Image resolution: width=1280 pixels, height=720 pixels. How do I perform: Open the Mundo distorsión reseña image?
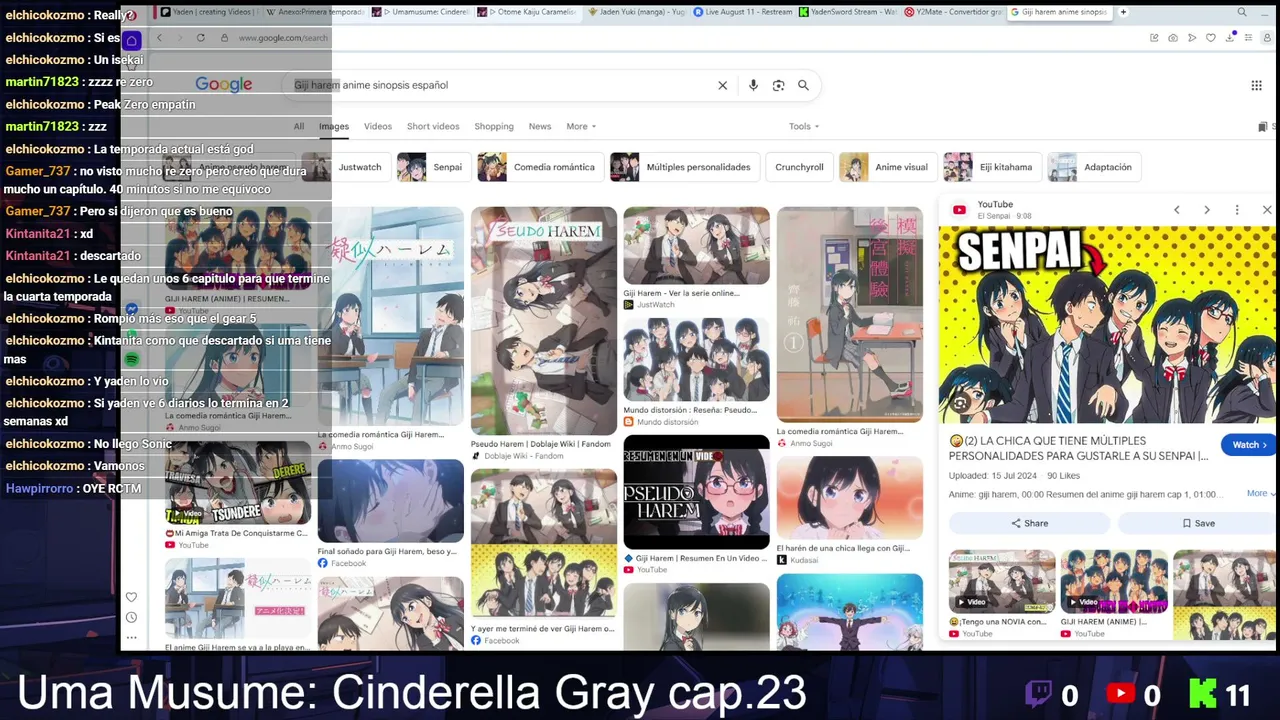click(696, 360)
